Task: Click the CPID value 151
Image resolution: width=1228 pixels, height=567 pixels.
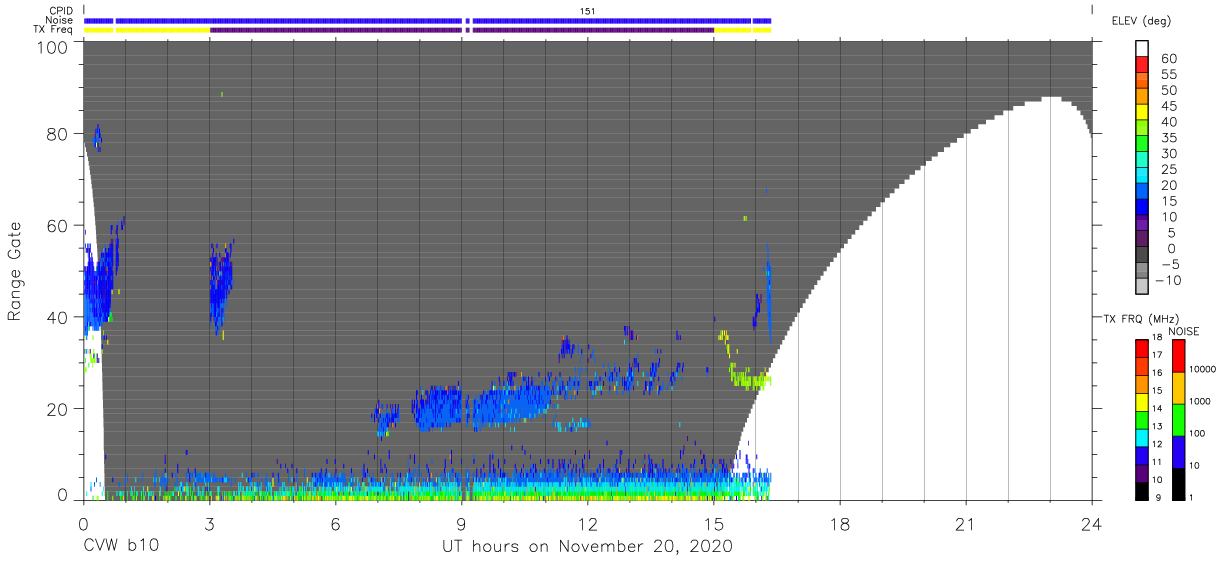Action: 588,11
